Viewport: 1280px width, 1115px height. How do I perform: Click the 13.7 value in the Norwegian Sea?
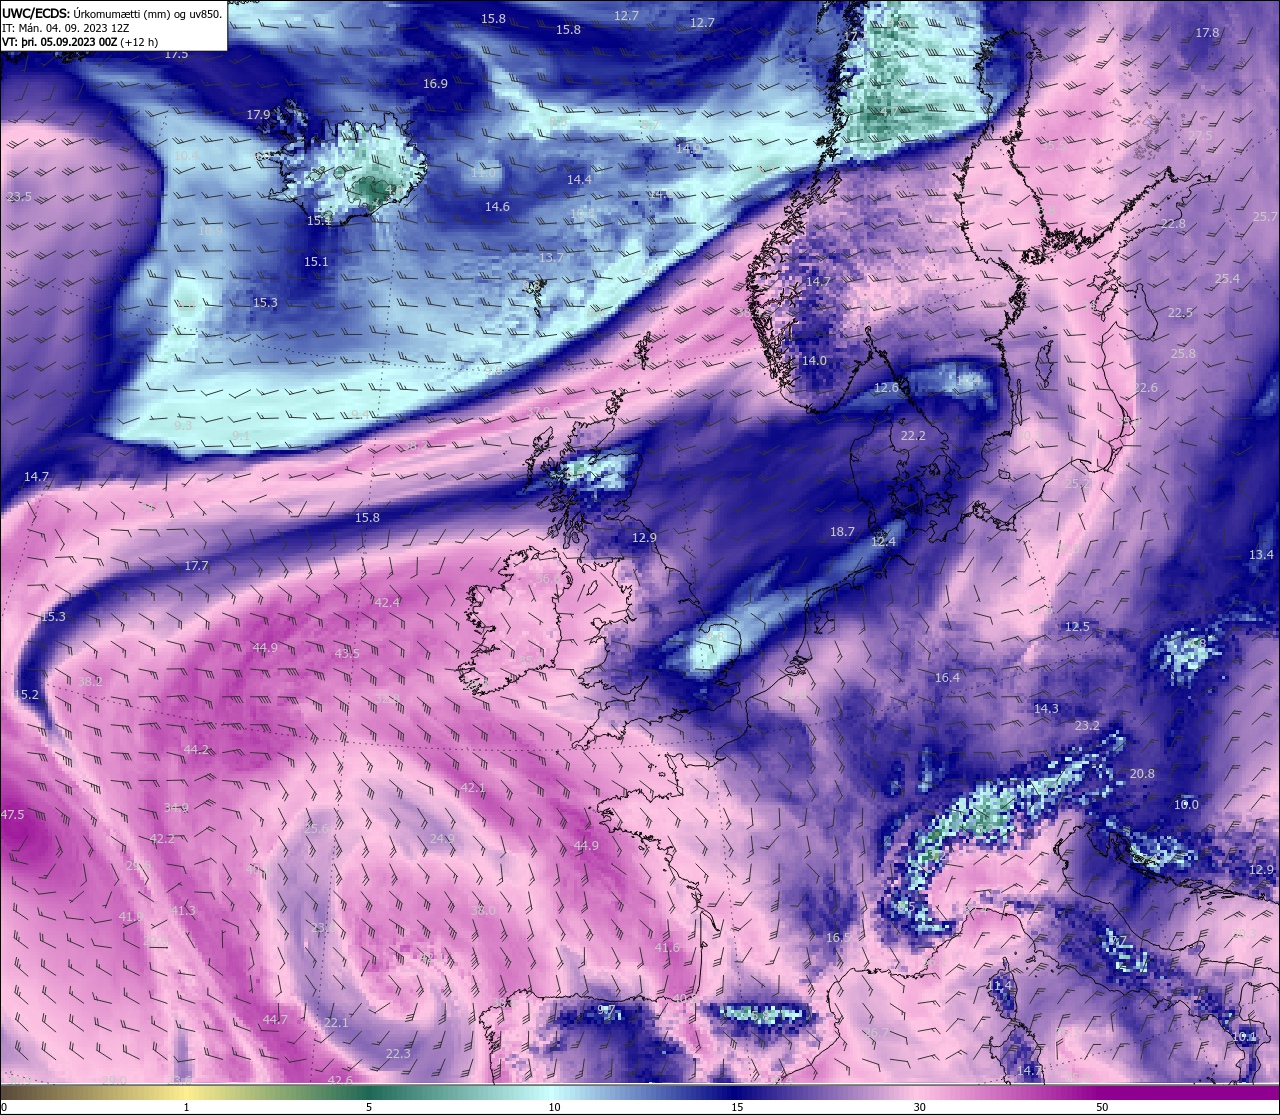click(x=552, y=258)
